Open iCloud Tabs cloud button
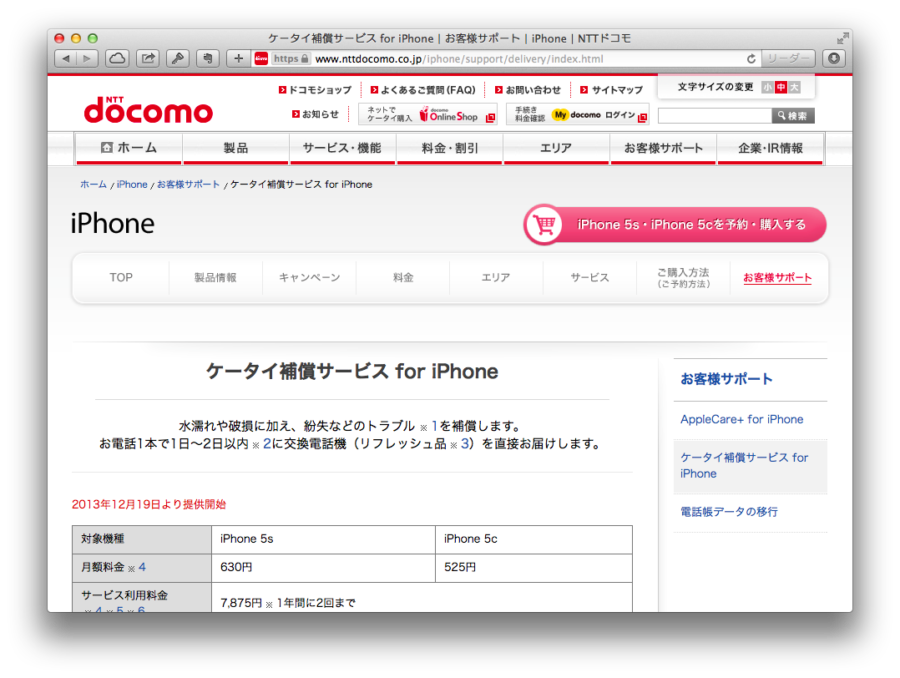This screenshot has width=900, height=678. pos(117,59)
